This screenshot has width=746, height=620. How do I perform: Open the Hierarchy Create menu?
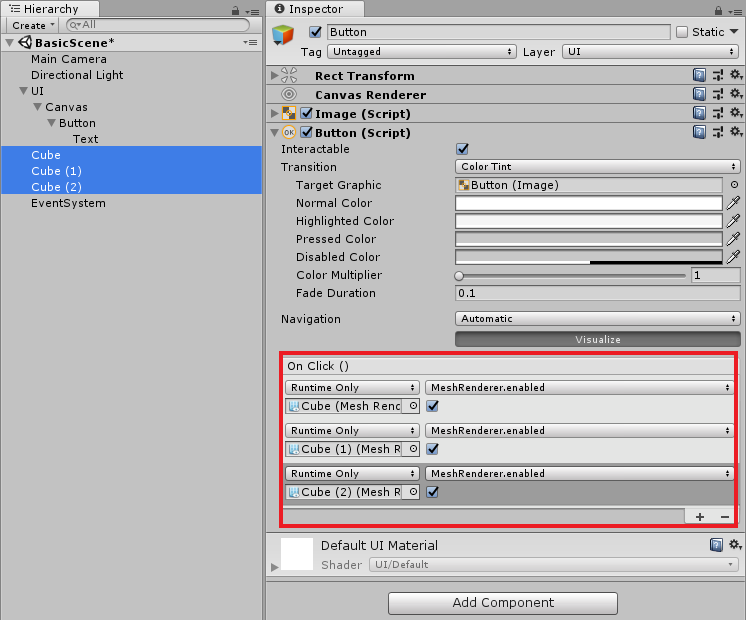(x=33, y=25)
